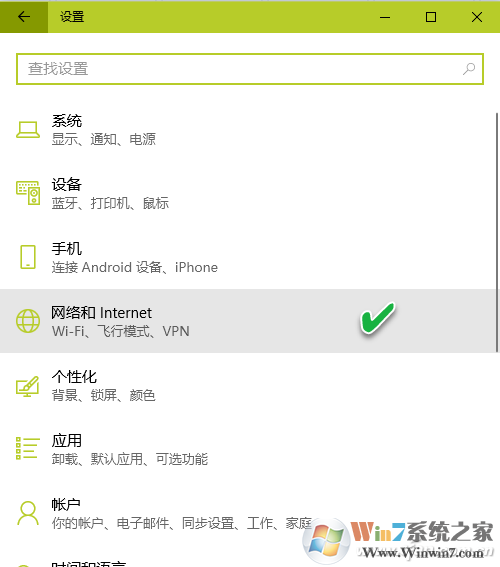This screenshot has height=567, width=500.
Task: Minimize the Settings window
Action: [385, 17]
